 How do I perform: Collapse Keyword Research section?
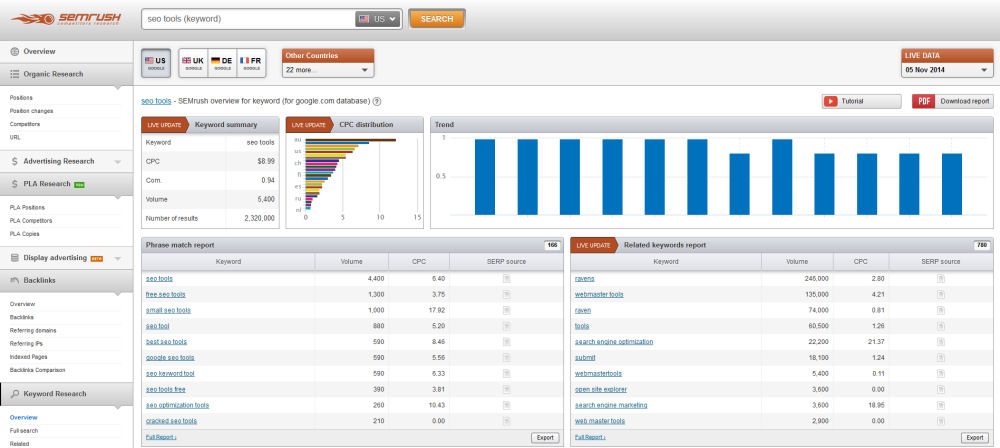66,394
